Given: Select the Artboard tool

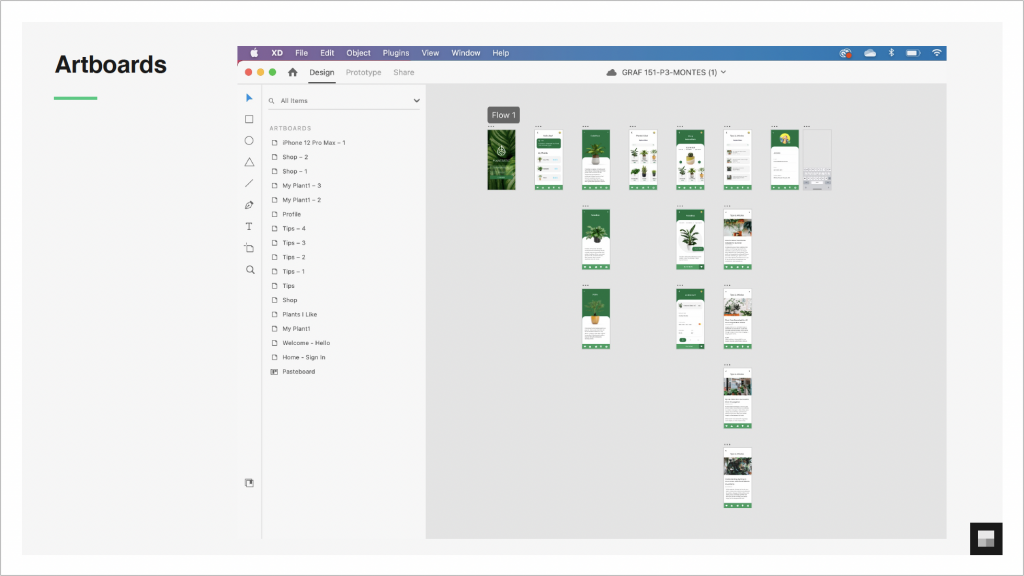Looking at the screenshot, I should tap(249, 248).
